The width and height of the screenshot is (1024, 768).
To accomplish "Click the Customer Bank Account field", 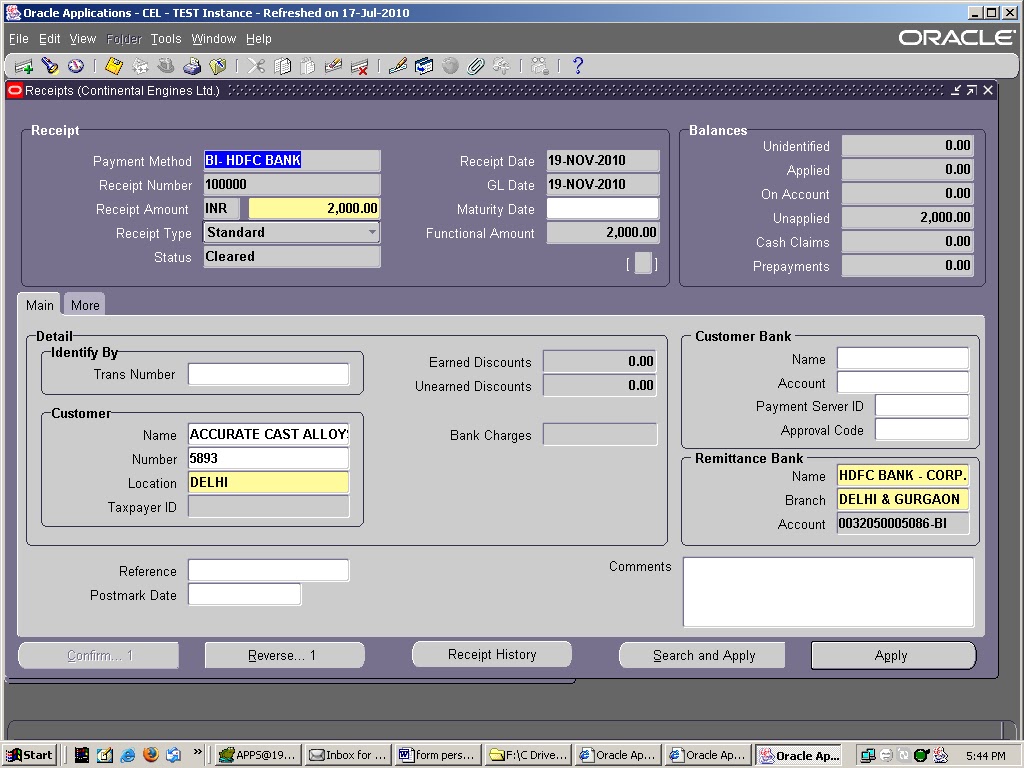I will coord(903,383).
